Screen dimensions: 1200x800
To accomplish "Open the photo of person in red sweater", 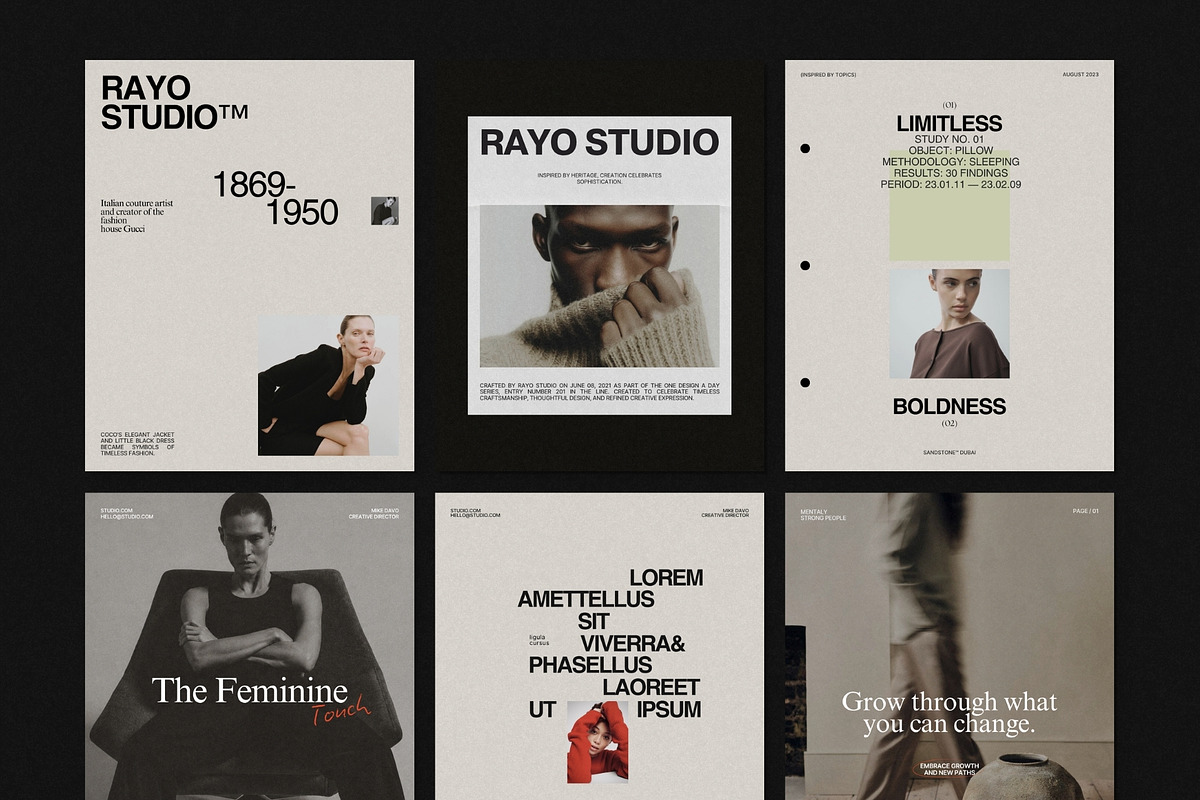I will (597, 742).
